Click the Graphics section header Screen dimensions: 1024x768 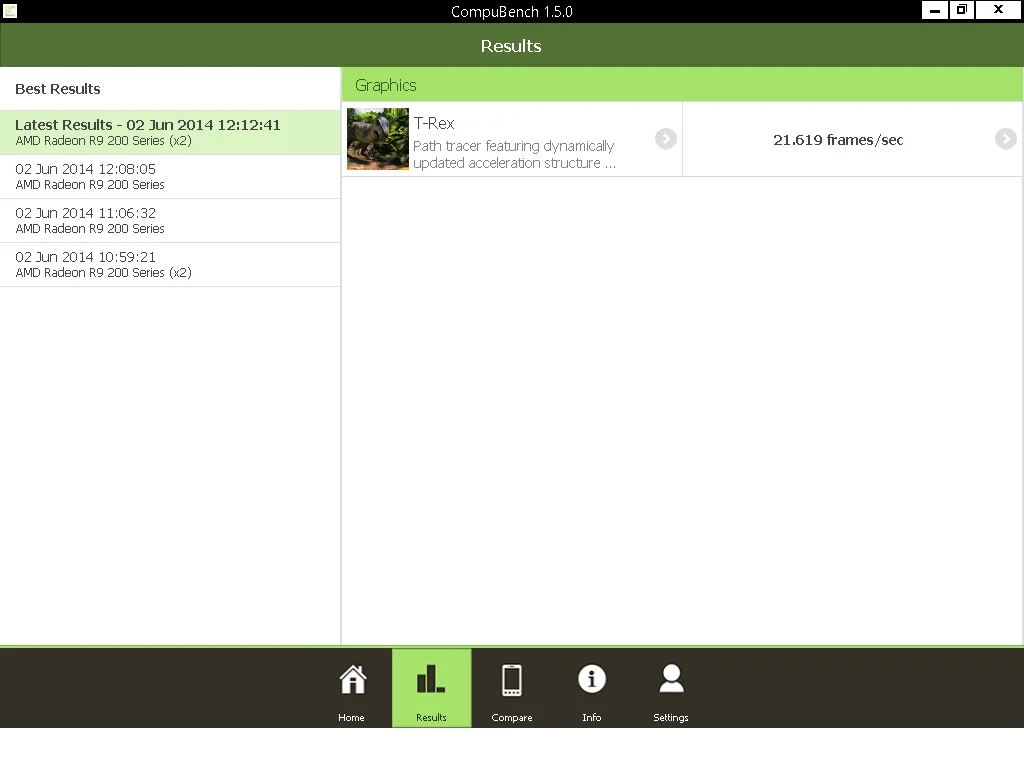682,85
